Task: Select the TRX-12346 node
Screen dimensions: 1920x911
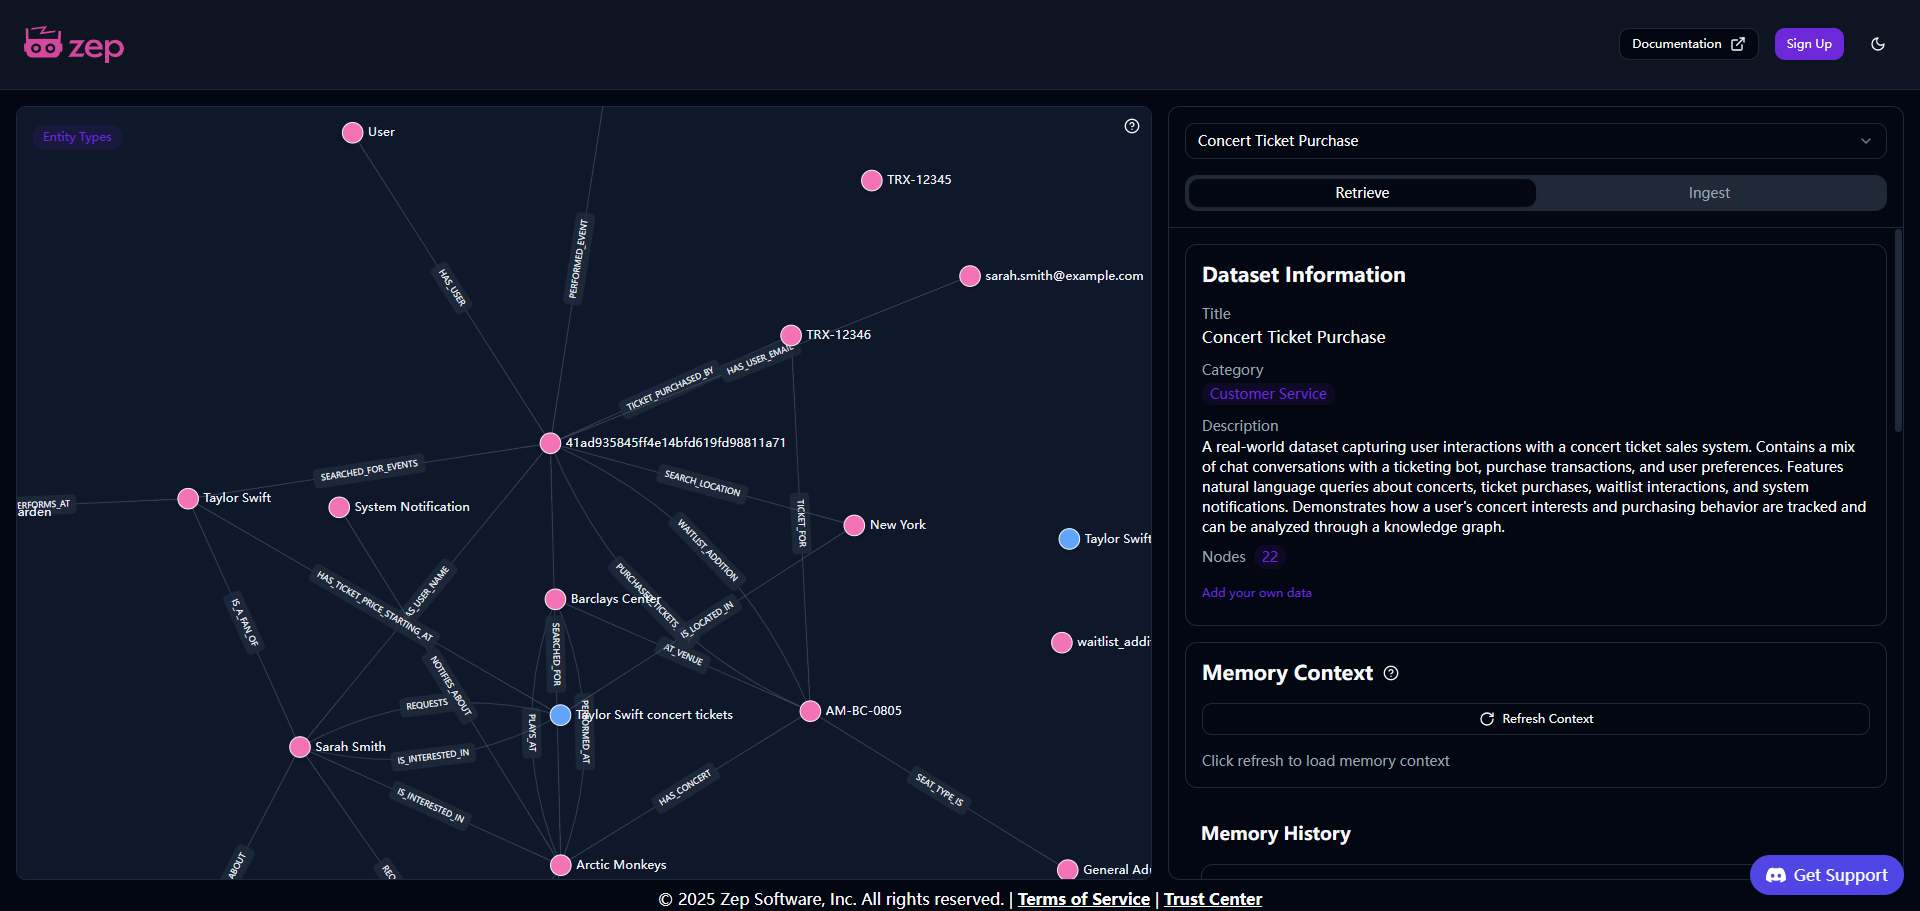Action: [x=791, y=335]
